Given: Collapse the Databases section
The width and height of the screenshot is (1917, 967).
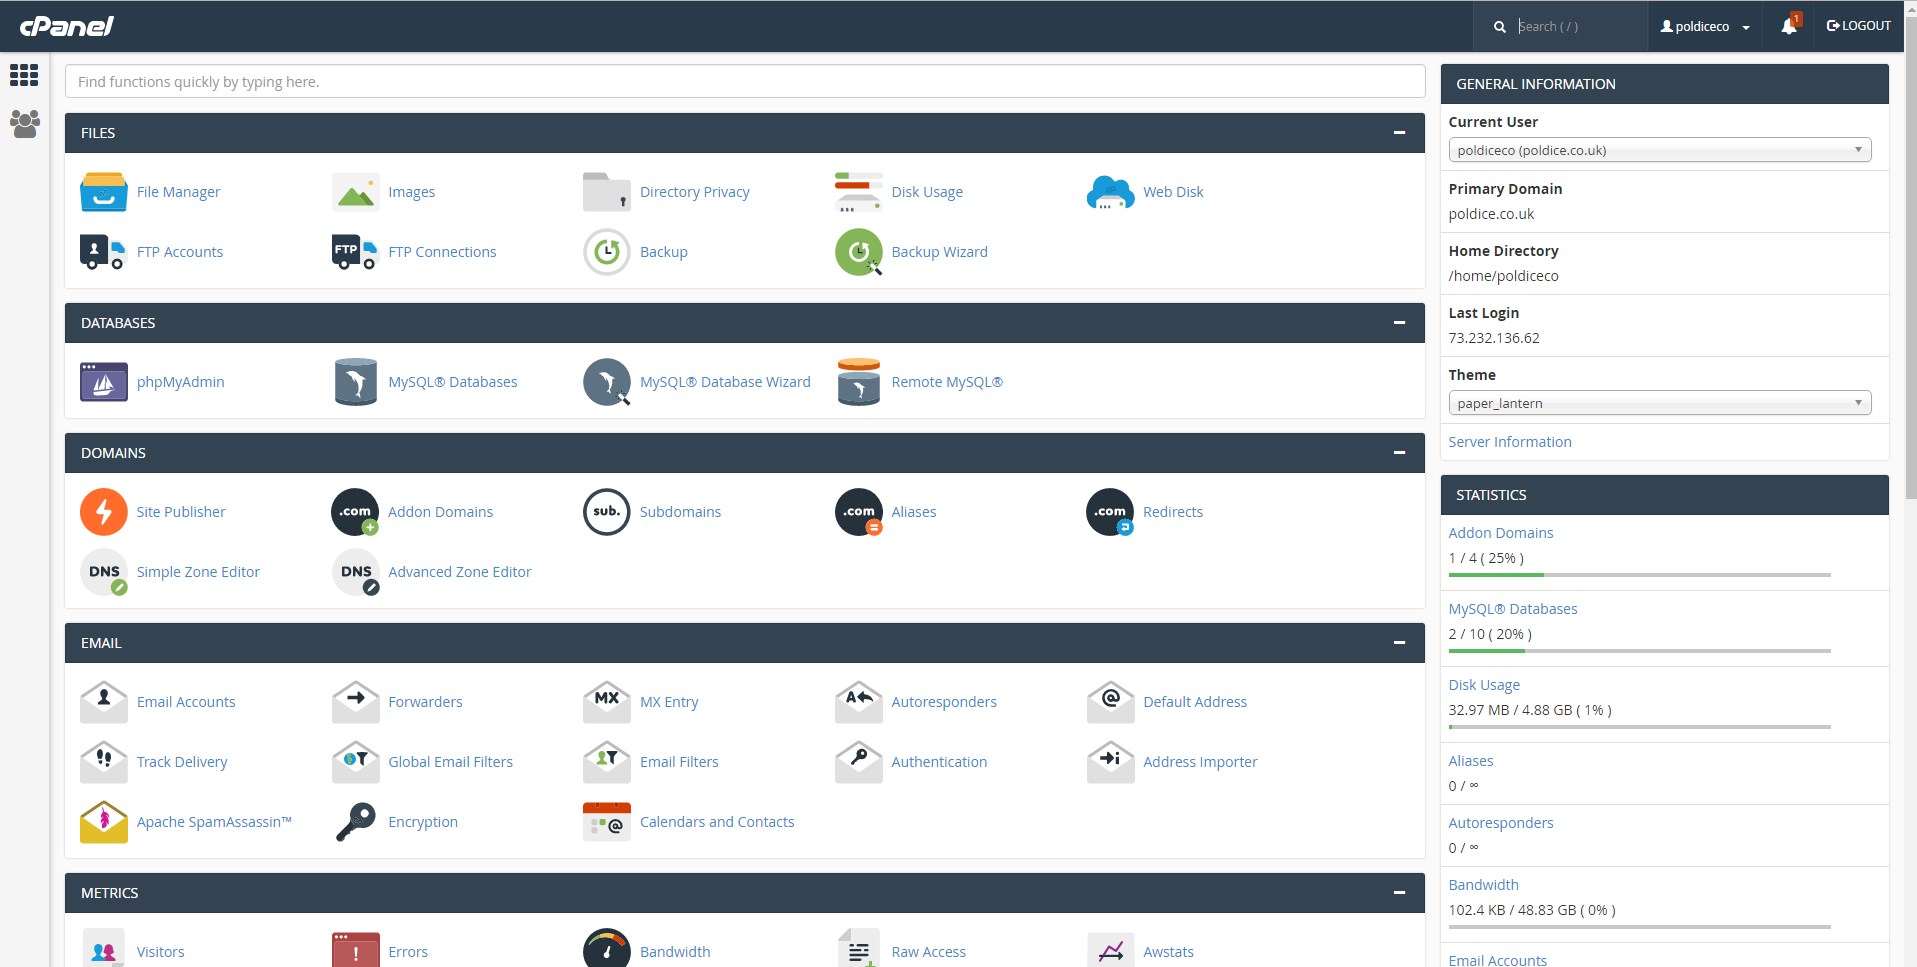Looking at the screenshot, I should pyautogui.click(x=1399, y=323).
